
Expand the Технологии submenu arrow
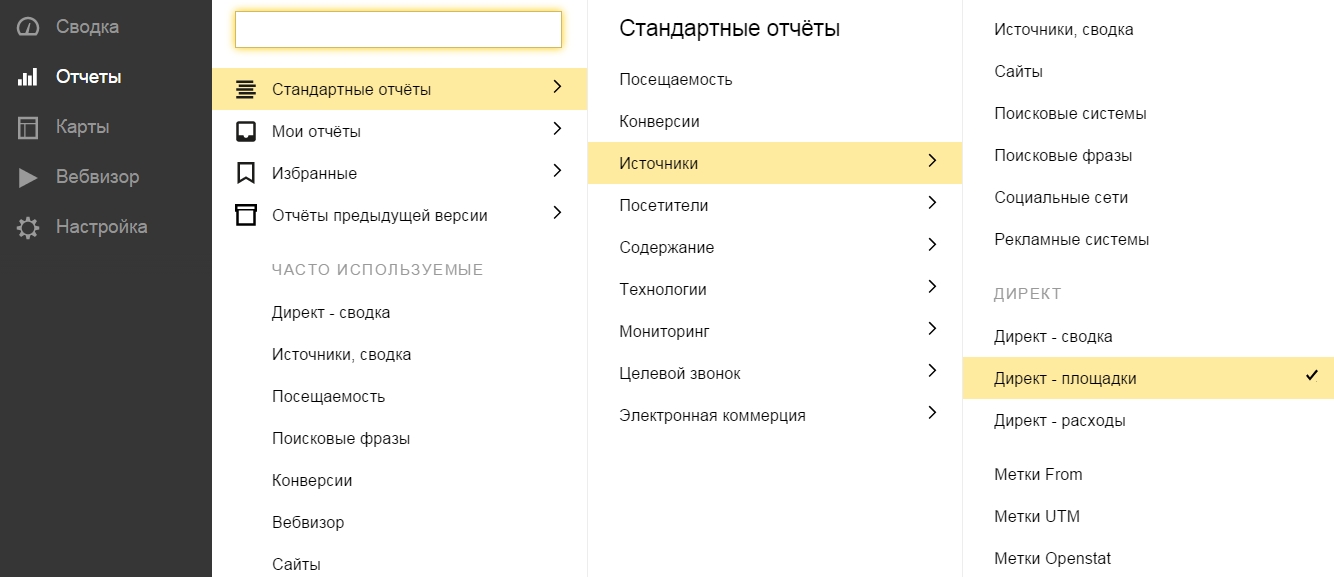932,287
